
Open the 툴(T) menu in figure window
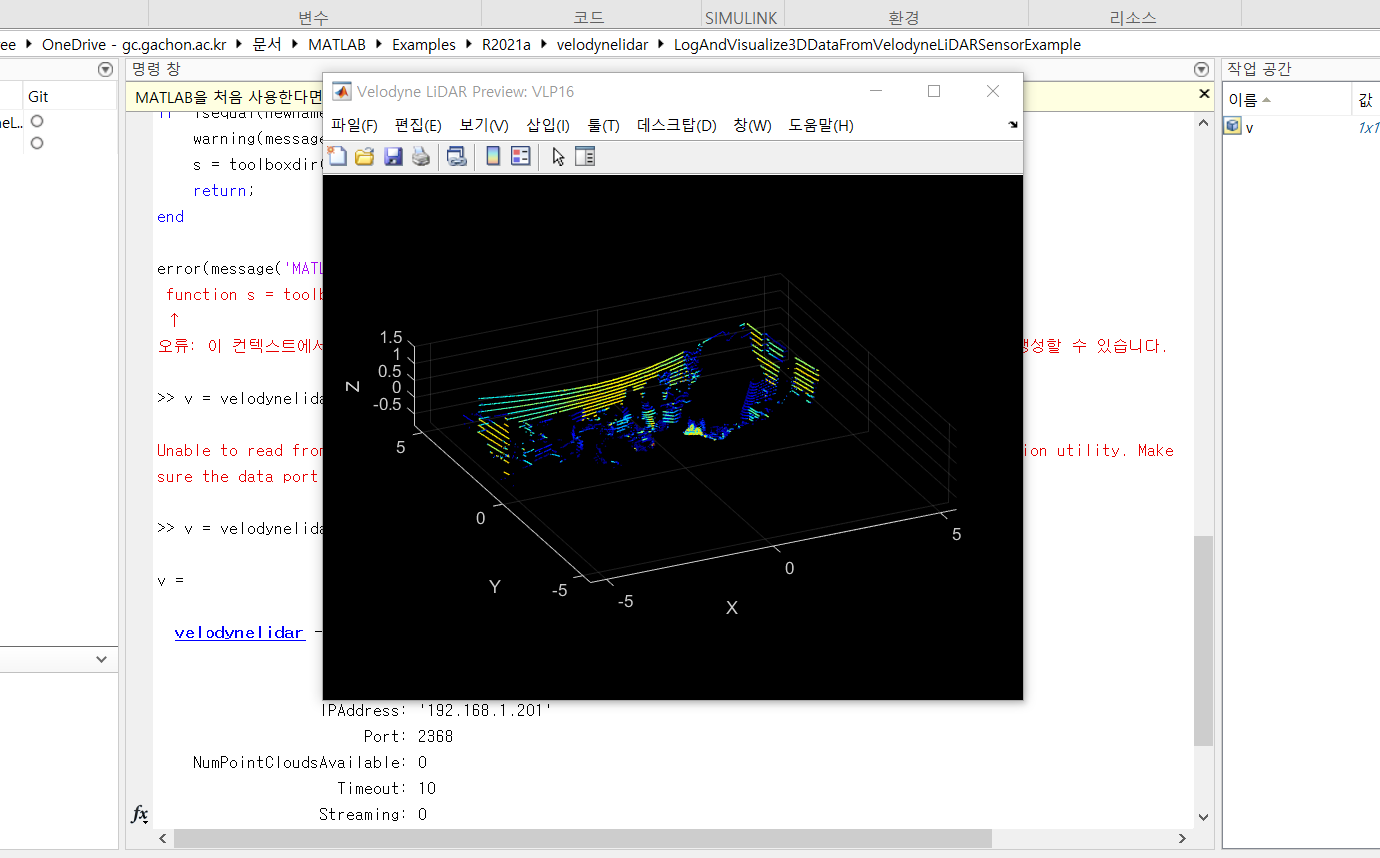pyautogui.click(x=604, y=125)
